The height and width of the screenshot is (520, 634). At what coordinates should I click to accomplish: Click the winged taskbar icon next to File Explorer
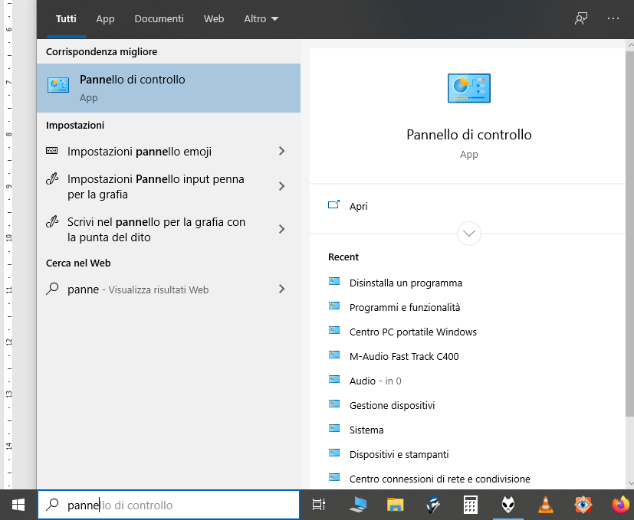(x=433, y=505)
